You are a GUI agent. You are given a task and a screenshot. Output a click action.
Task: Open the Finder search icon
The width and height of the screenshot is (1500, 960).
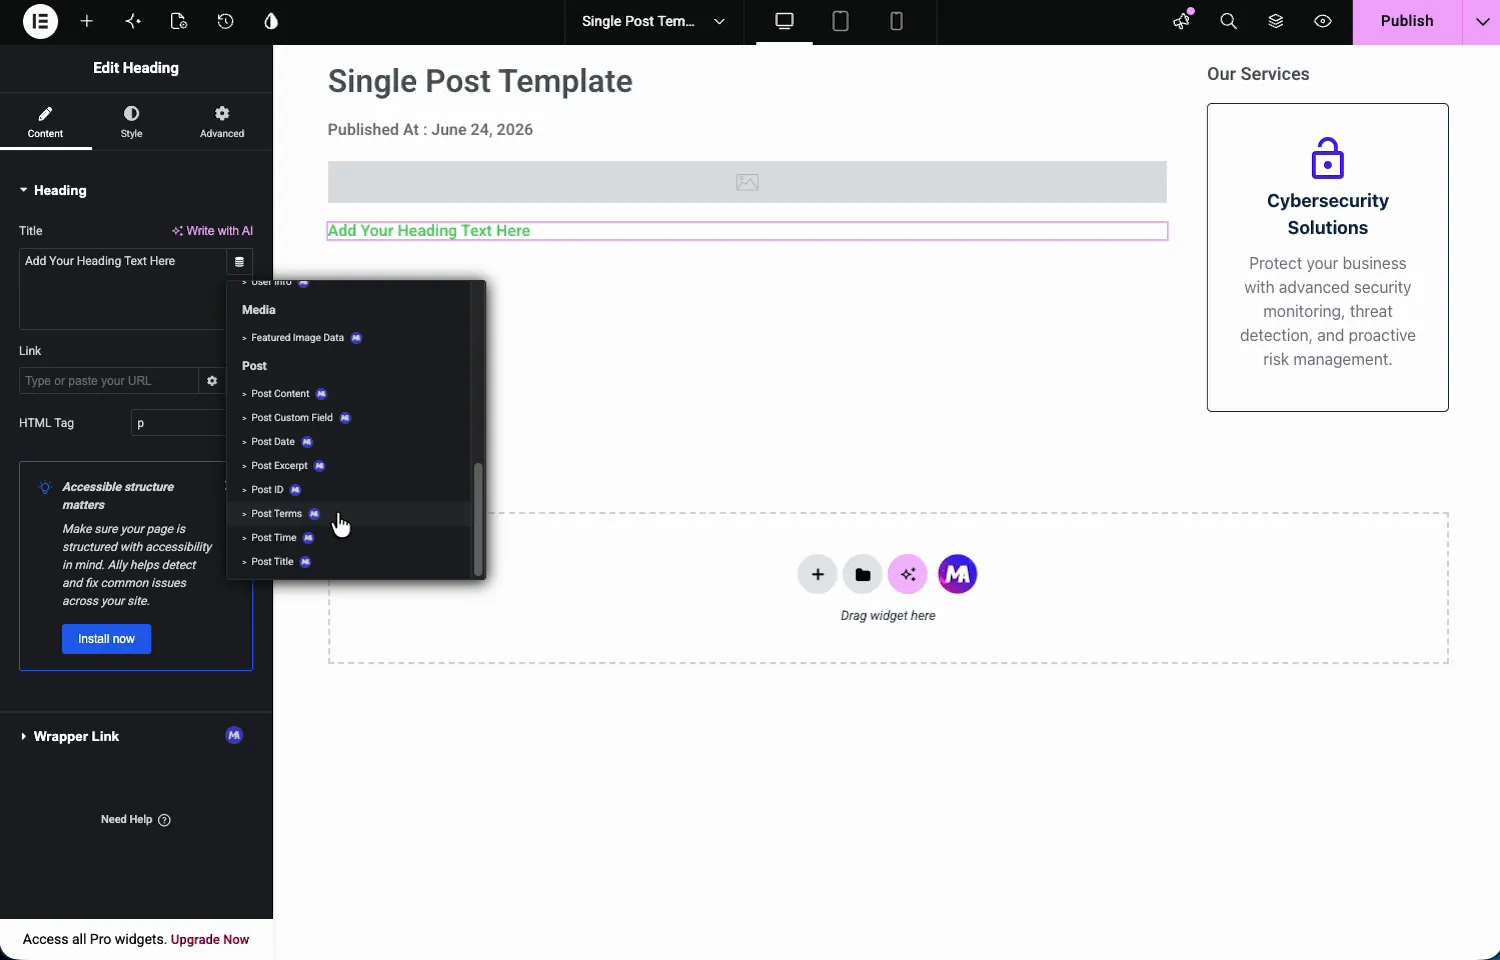(x=1229, y=21)
